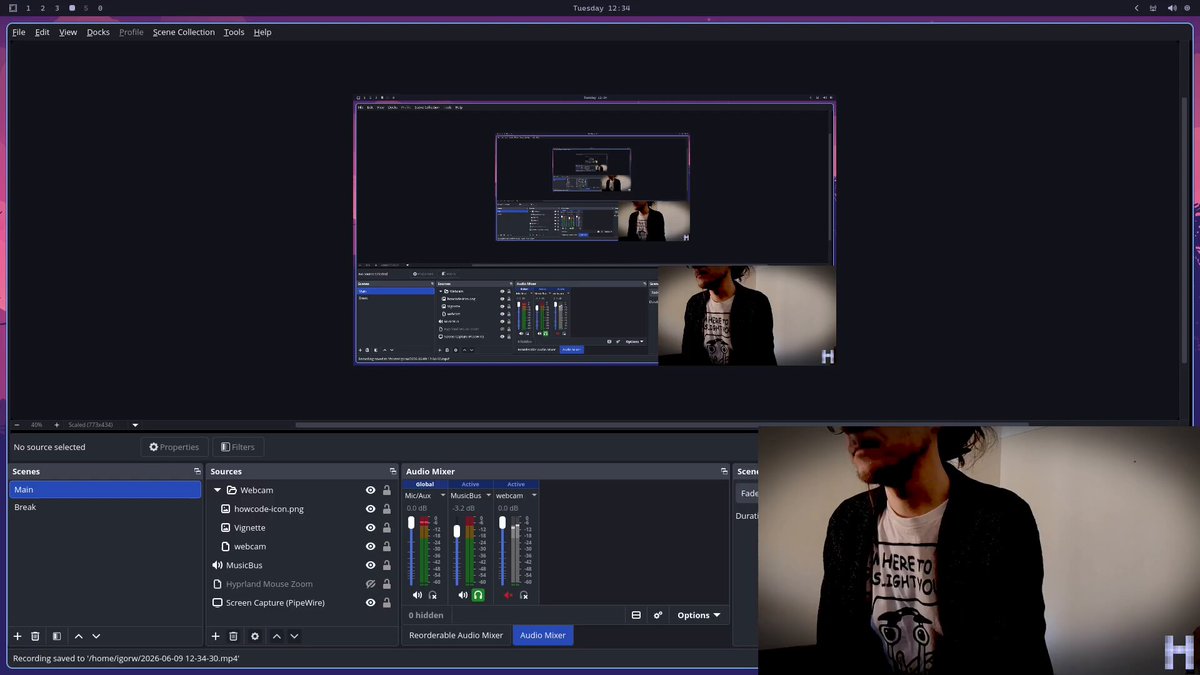Select the Break scene
The image size is (1200, 675).
(x=105, y=508)
